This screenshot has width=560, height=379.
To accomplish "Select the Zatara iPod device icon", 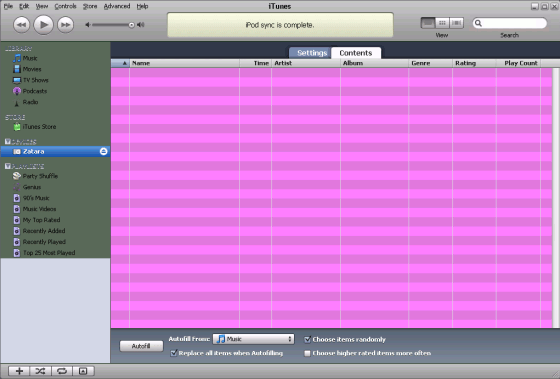I will 17,151.
